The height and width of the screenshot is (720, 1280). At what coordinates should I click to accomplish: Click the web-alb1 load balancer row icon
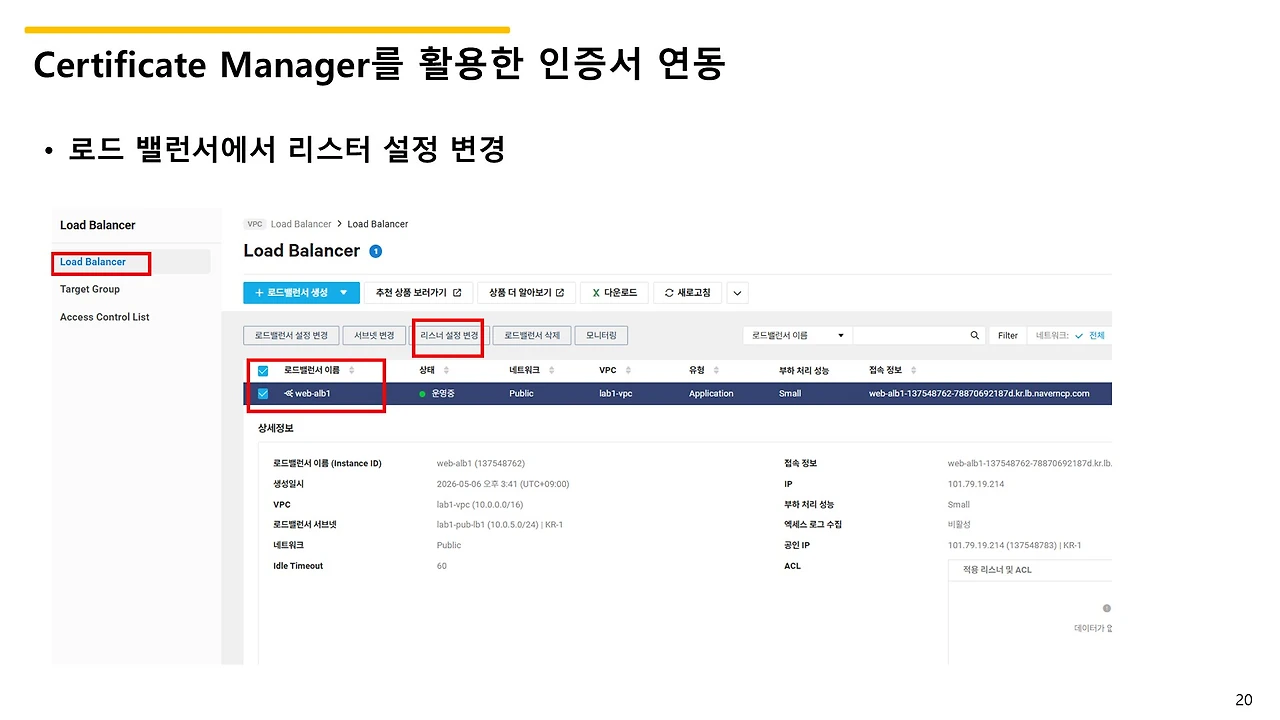288,394
